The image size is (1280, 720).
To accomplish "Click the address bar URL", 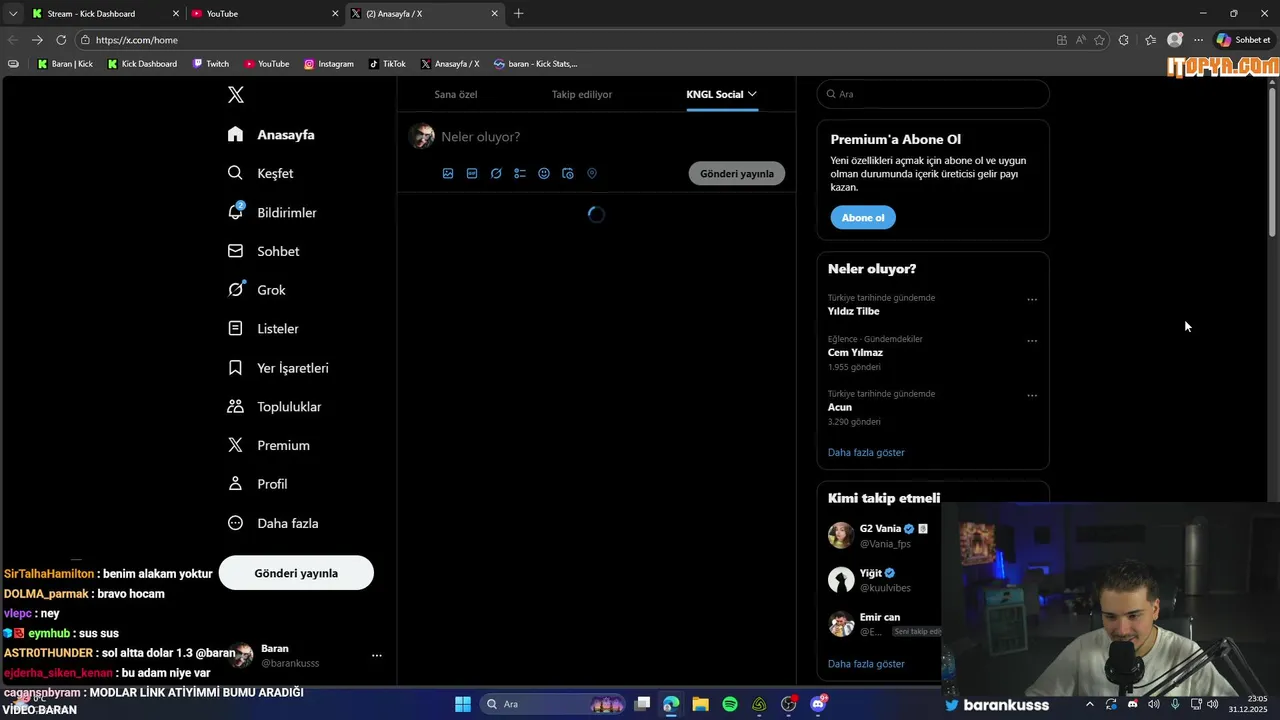I will click(137, 40).
